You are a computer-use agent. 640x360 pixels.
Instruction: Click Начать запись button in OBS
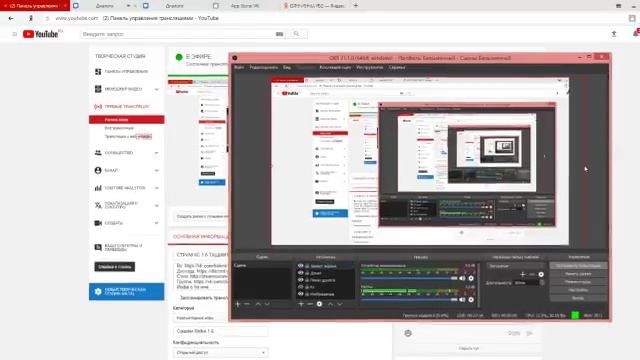point(578,274)
